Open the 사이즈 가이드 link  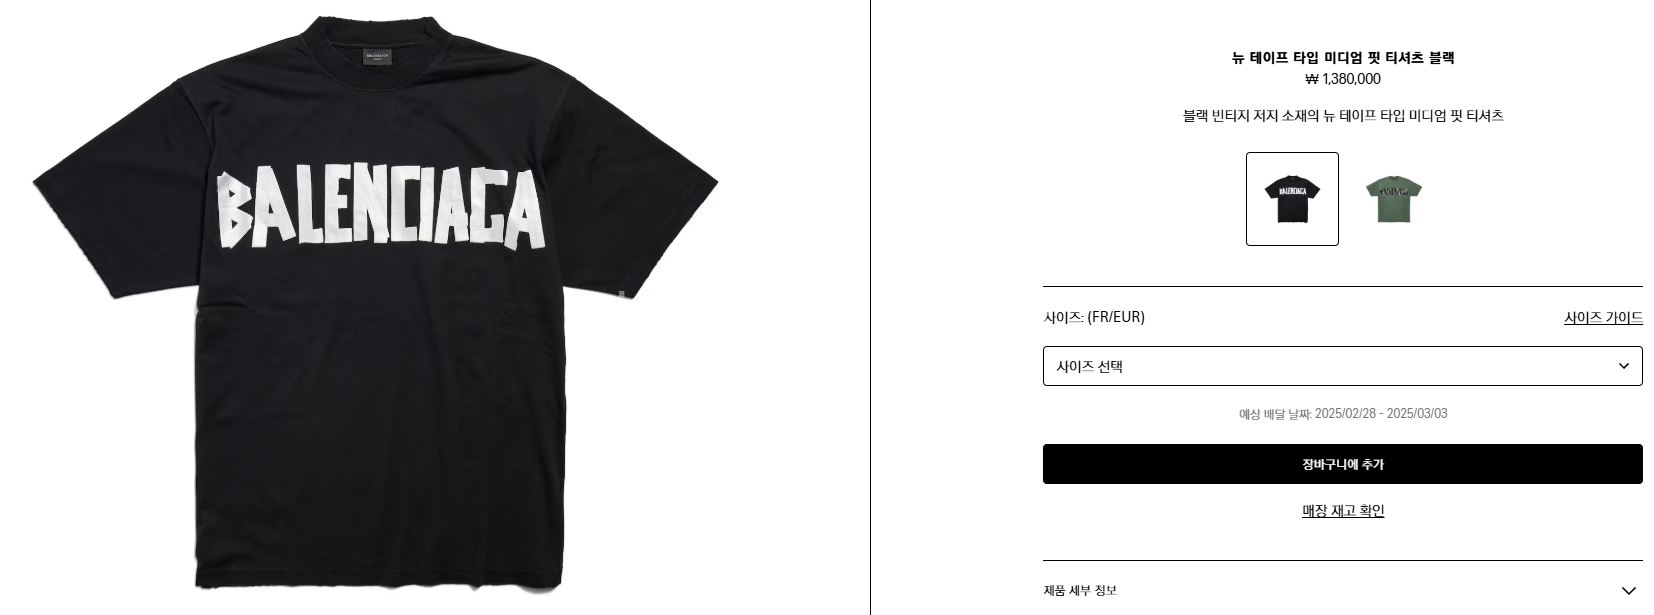(x=1603, y=317)
